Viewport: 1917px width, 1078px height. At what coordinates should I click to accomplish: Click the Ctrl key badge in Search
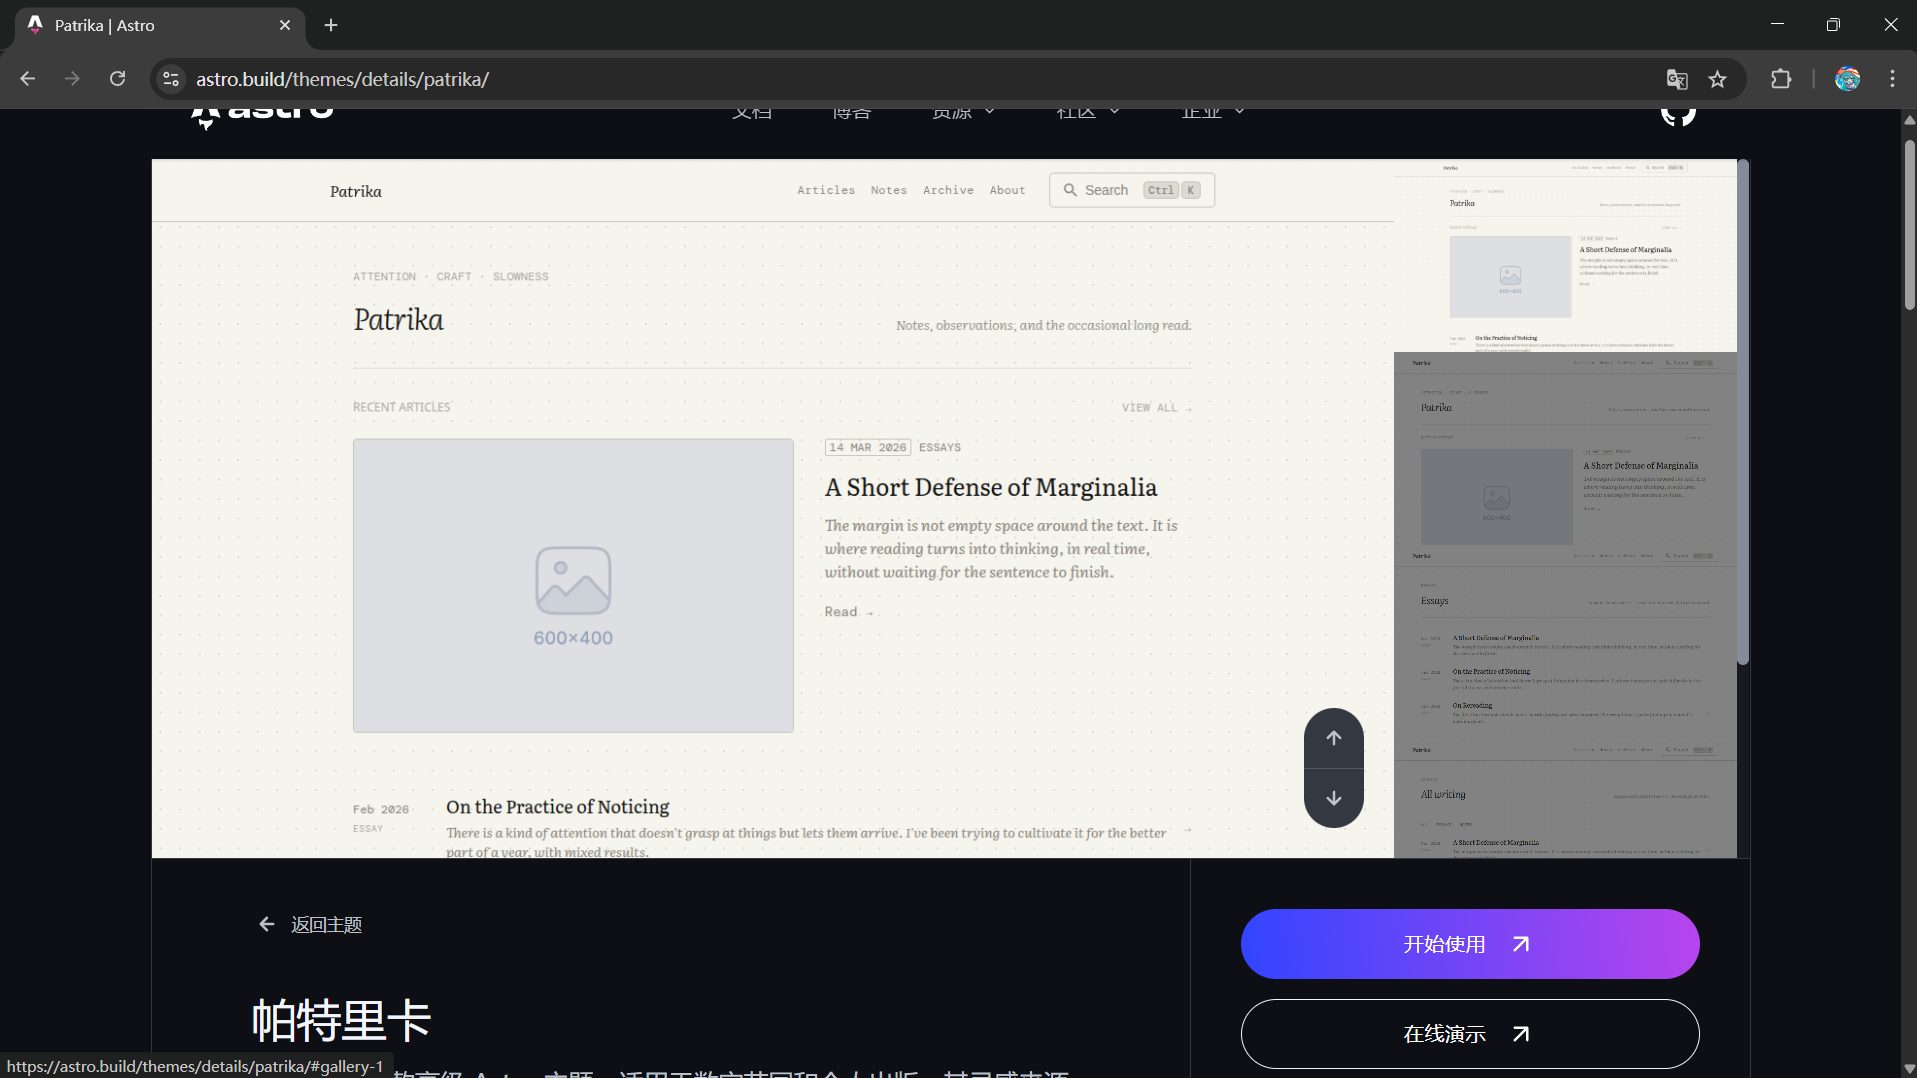click(1161, 190)
